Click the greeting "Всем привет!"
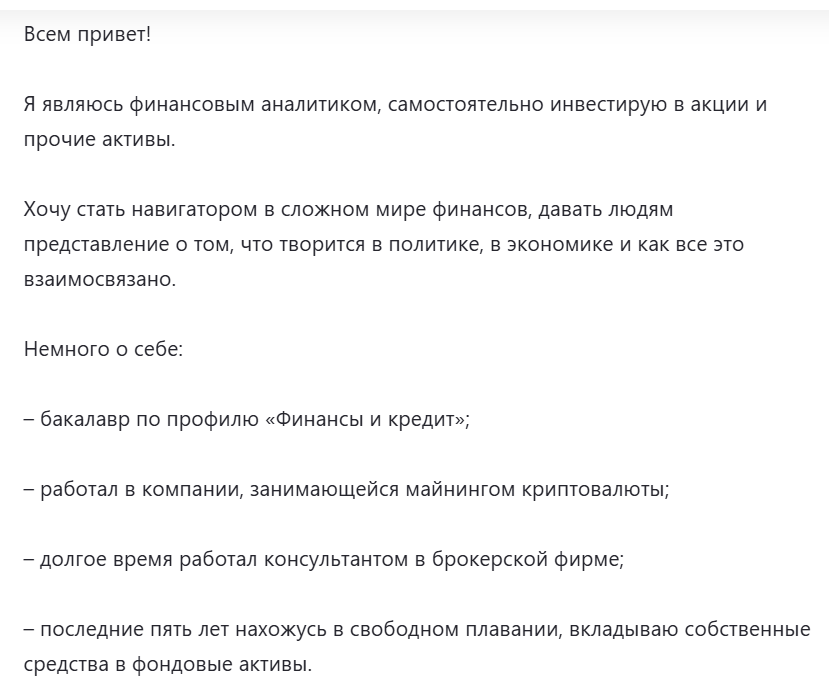This screenshot has width=829, height=693. (x=87, y=35)
